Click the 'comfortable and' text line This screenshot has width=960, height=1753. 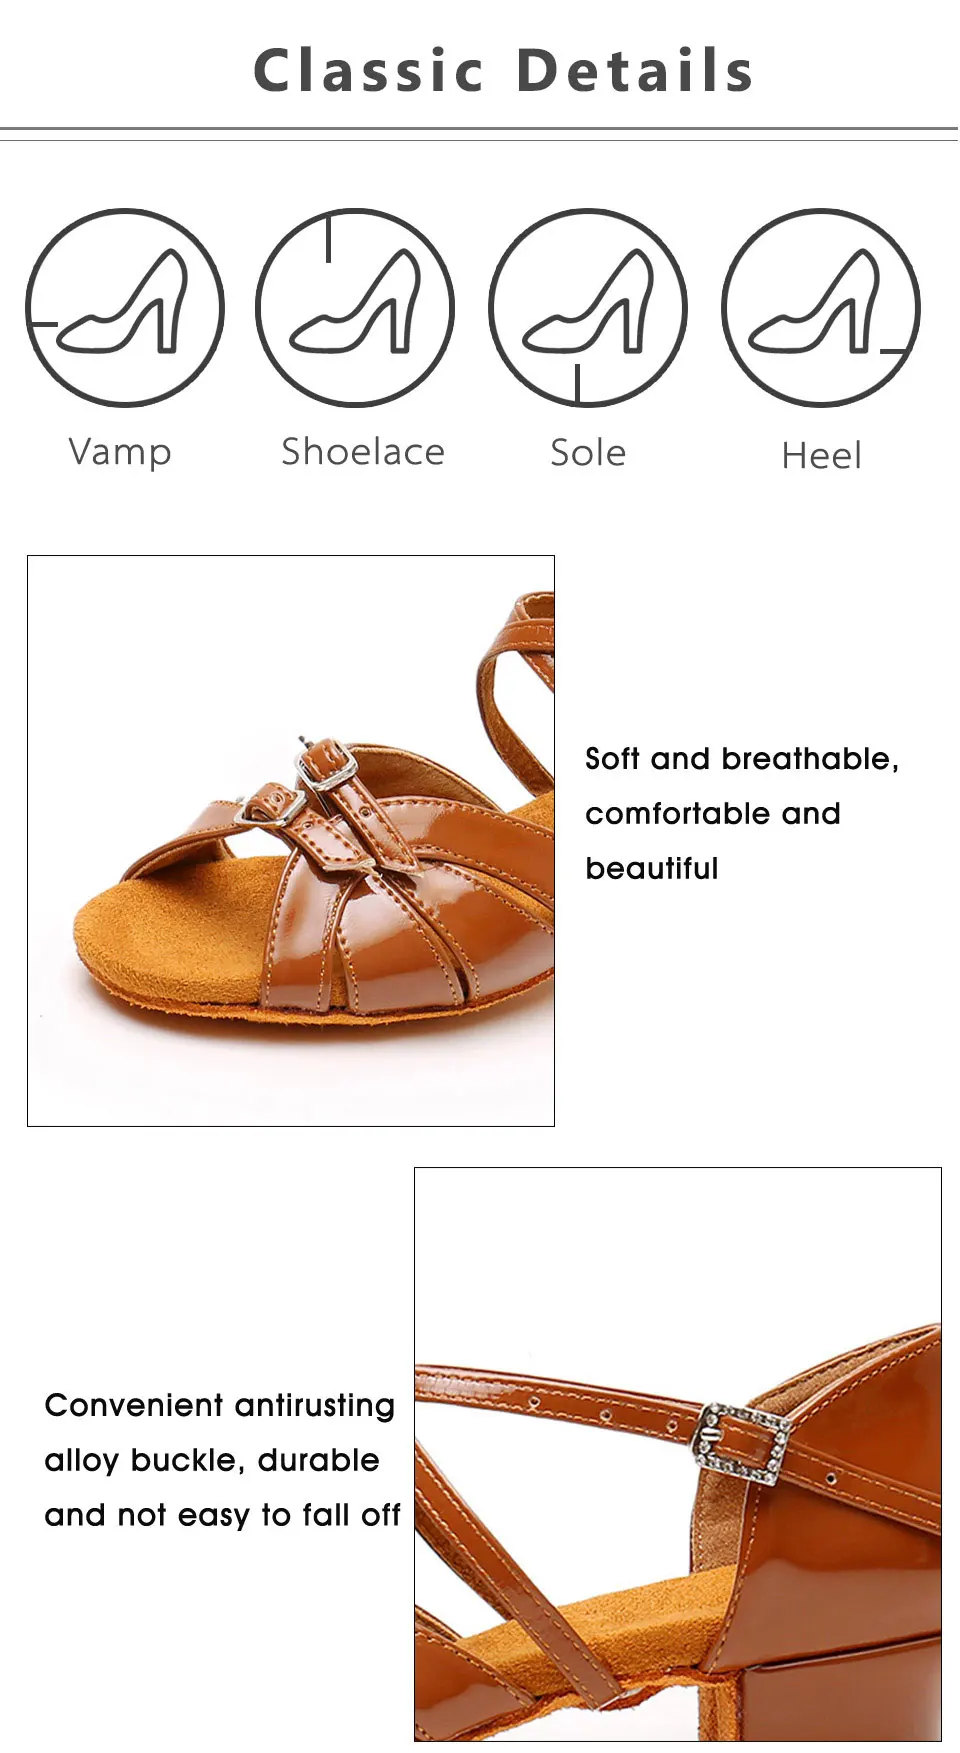coord(713,814)
